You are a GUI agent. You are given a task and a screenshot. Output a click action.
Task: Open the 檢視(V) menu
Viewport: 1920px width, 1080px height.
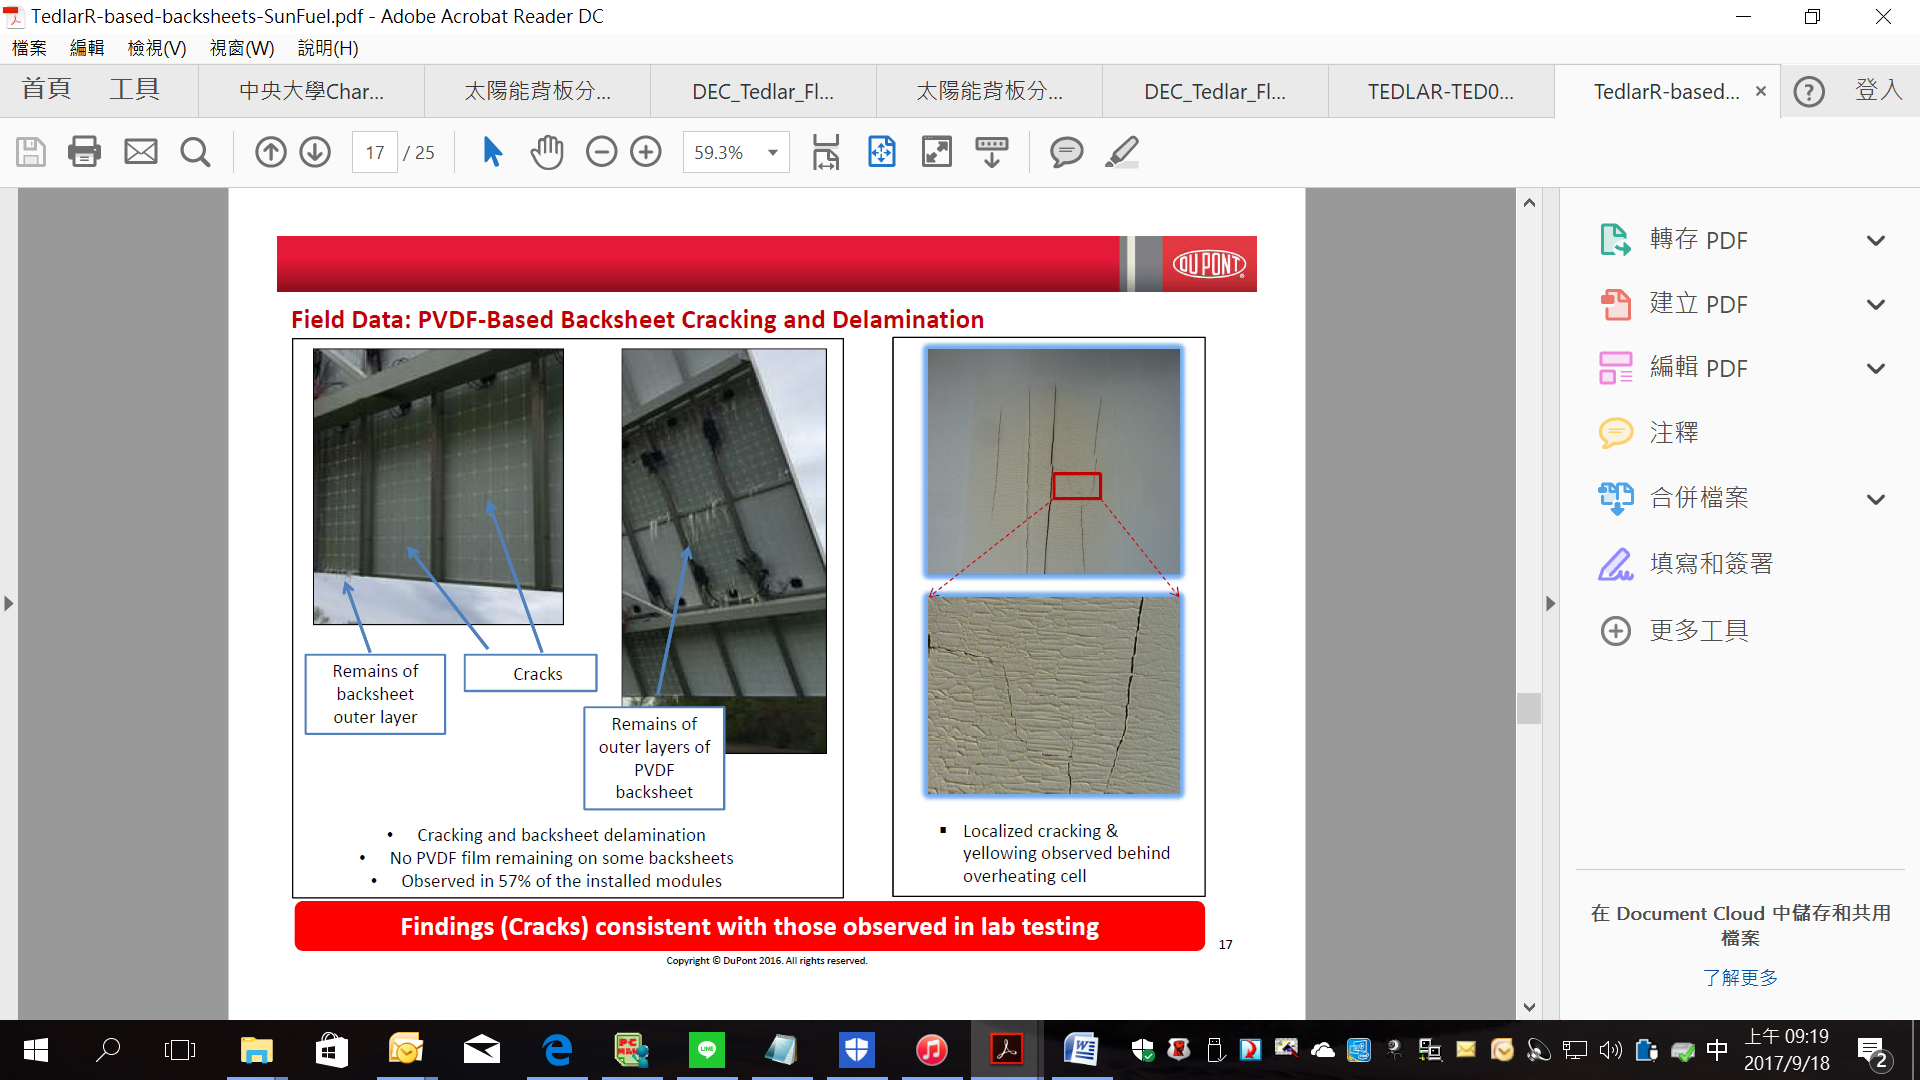click(x=156, y=48)
